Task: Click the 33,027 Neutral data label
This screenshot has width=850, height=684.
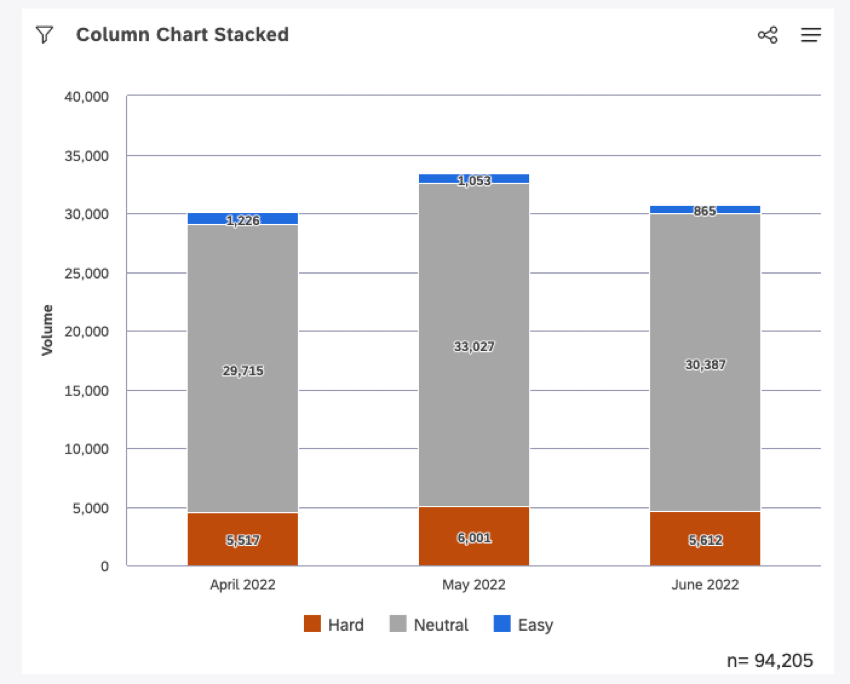Action: (472, 346)
